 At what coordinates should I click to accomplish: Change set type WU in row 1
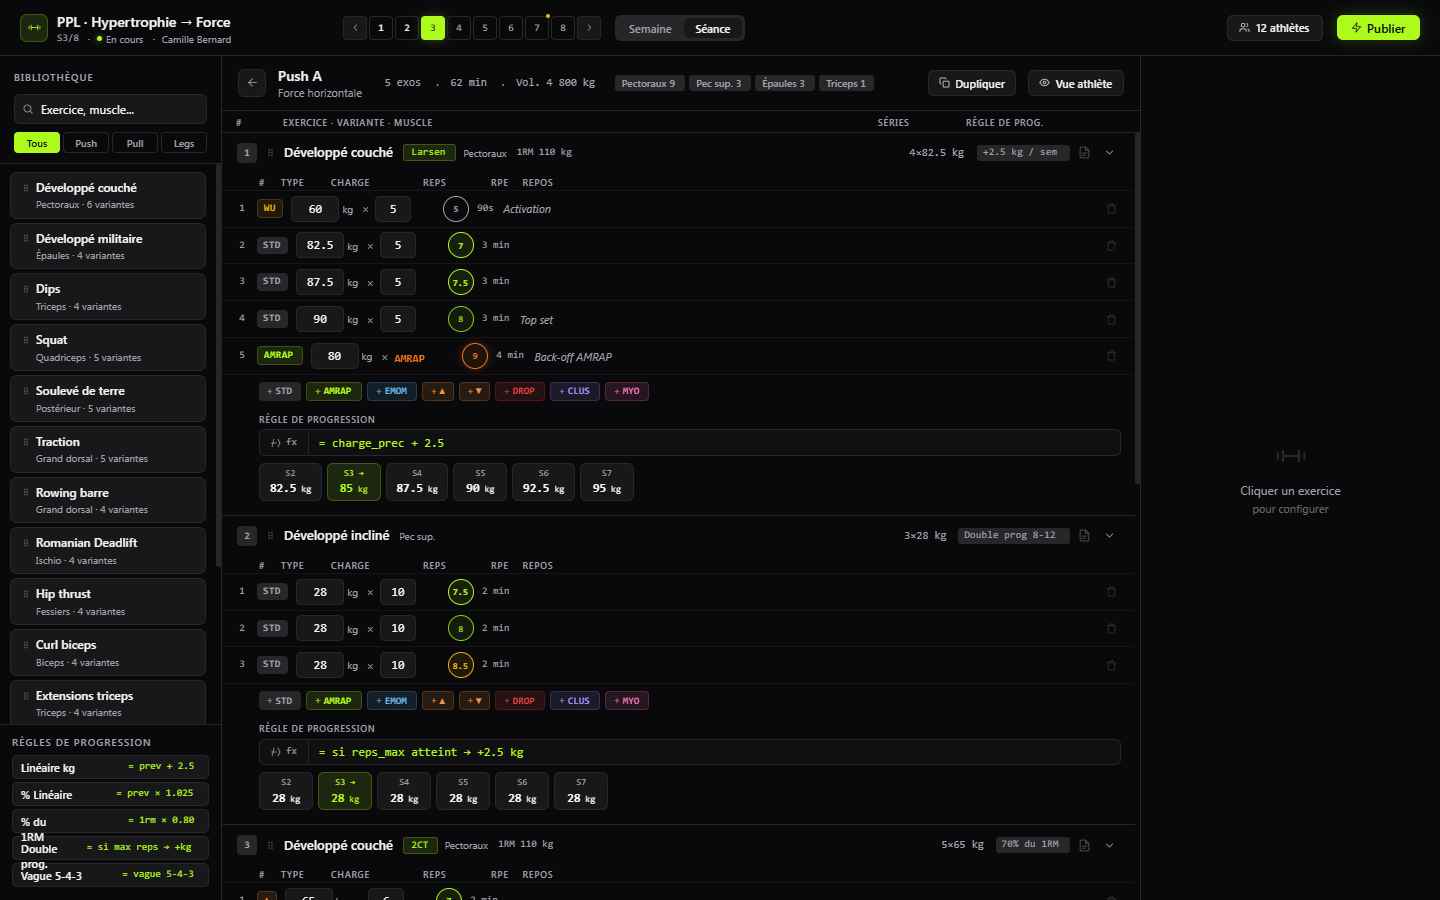pos(270,209)
